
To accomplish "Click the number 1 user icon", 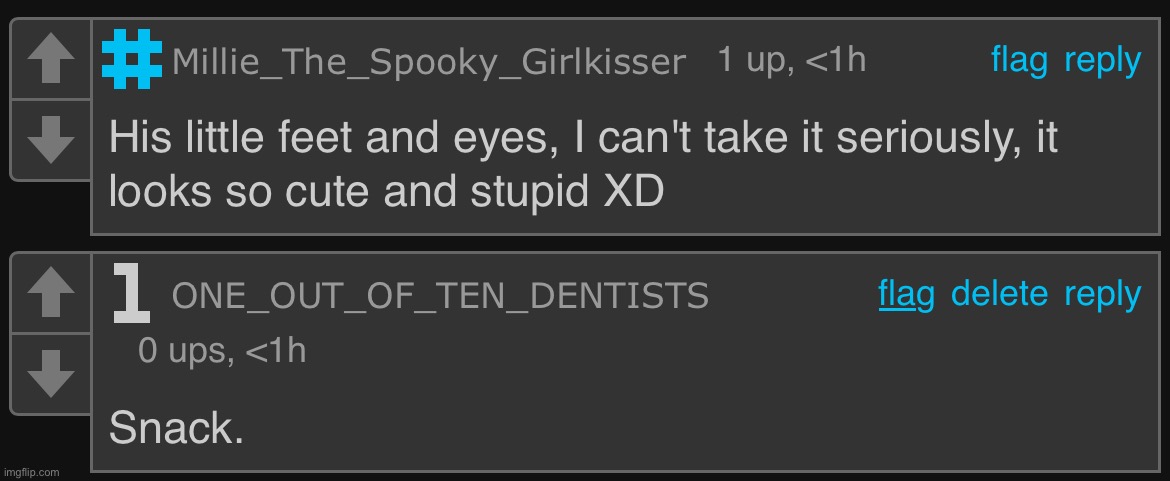I will [132, 295].
